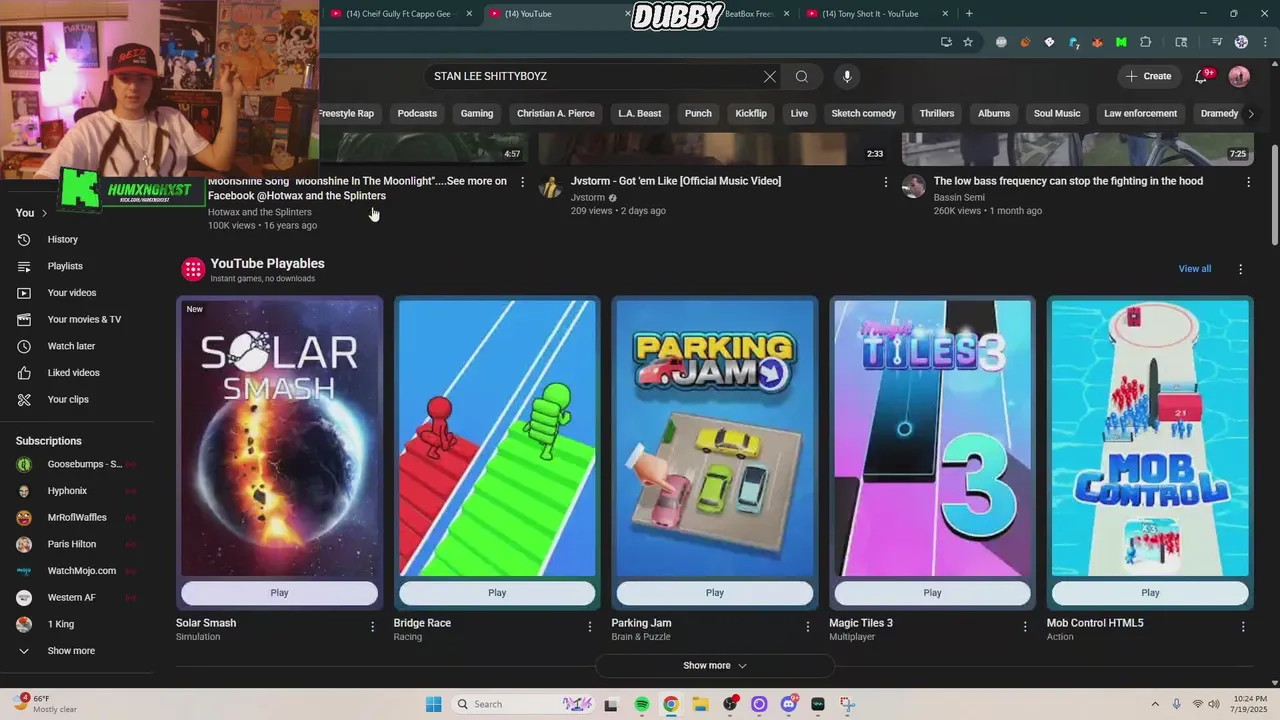Viewport: 1280px width, 720px height.
Task: Select the Sketch comedy chip
Action: [x=864, y=113]
